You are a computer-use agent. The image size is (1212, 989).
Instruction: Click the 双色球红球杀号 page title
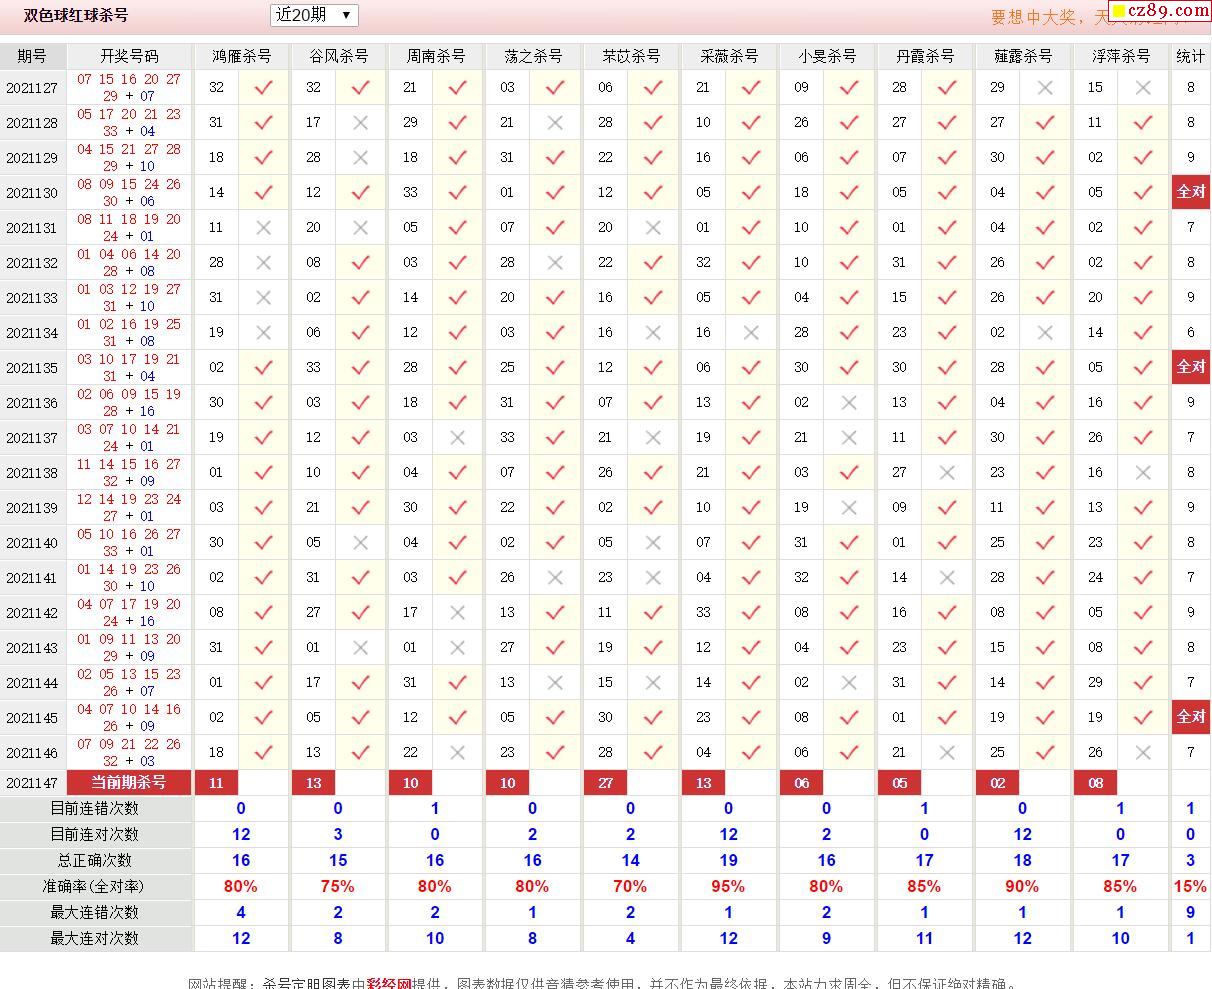coord(76,16)
